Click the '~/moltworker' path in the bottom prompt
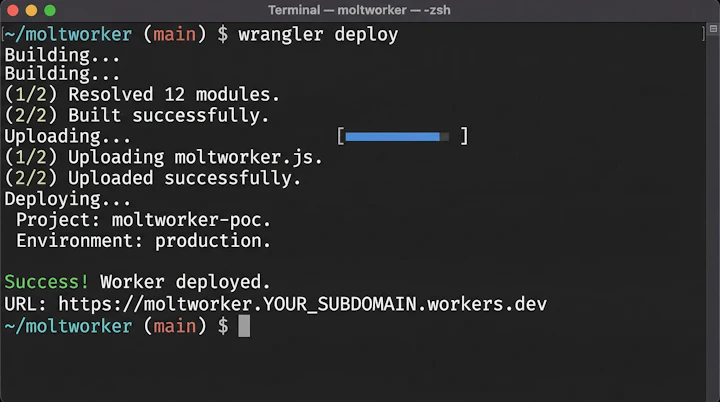Screen dimensions: 720x402 pos(68,326)
